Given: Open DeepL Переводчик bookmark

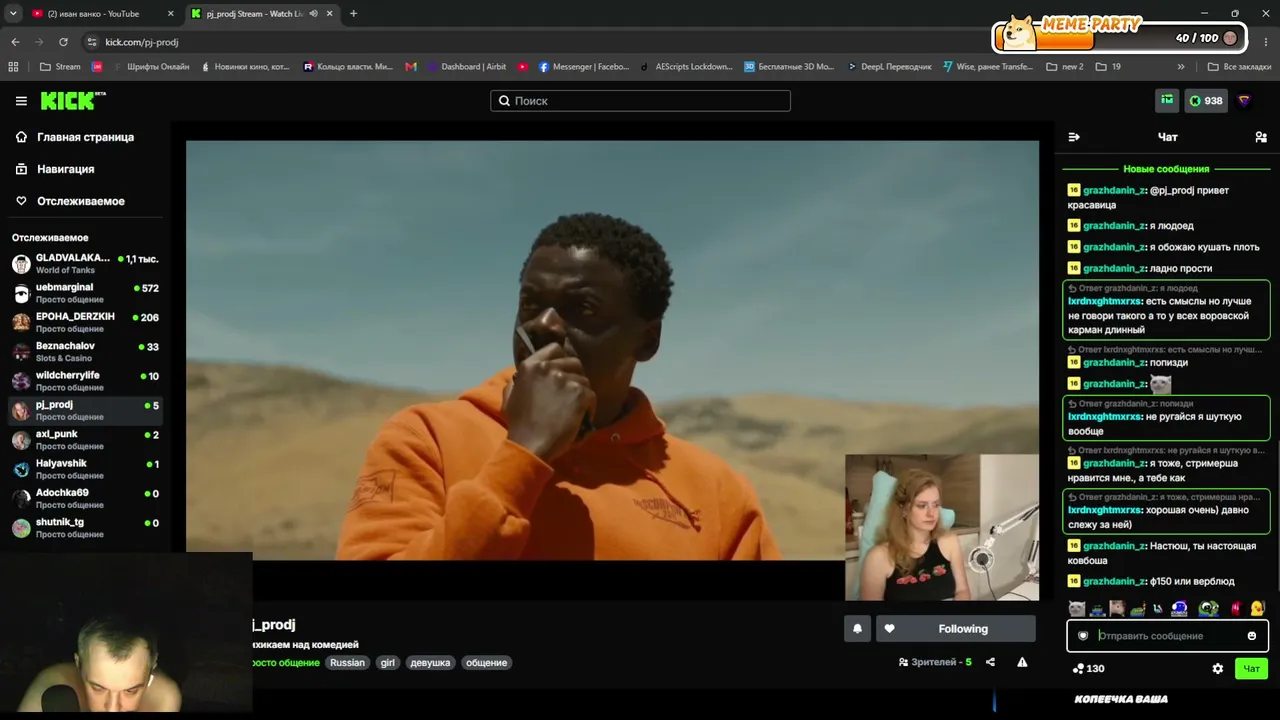Looking at the screenshot, I should click(888, 67).
